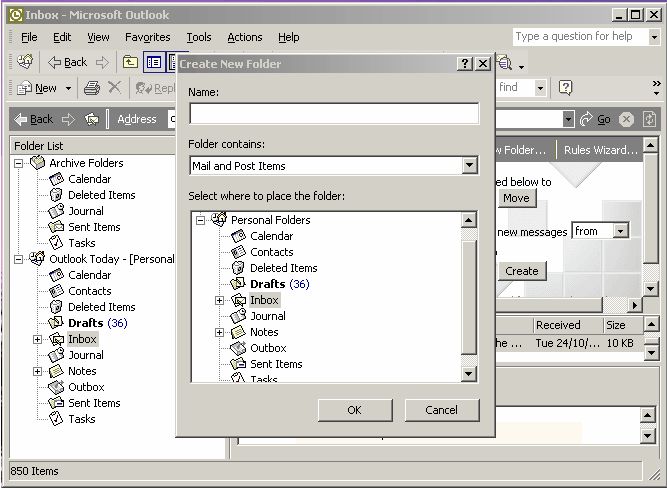Select Journal under Archive Folders
Screen dimensions: 667x488
[x=86, y=211]
